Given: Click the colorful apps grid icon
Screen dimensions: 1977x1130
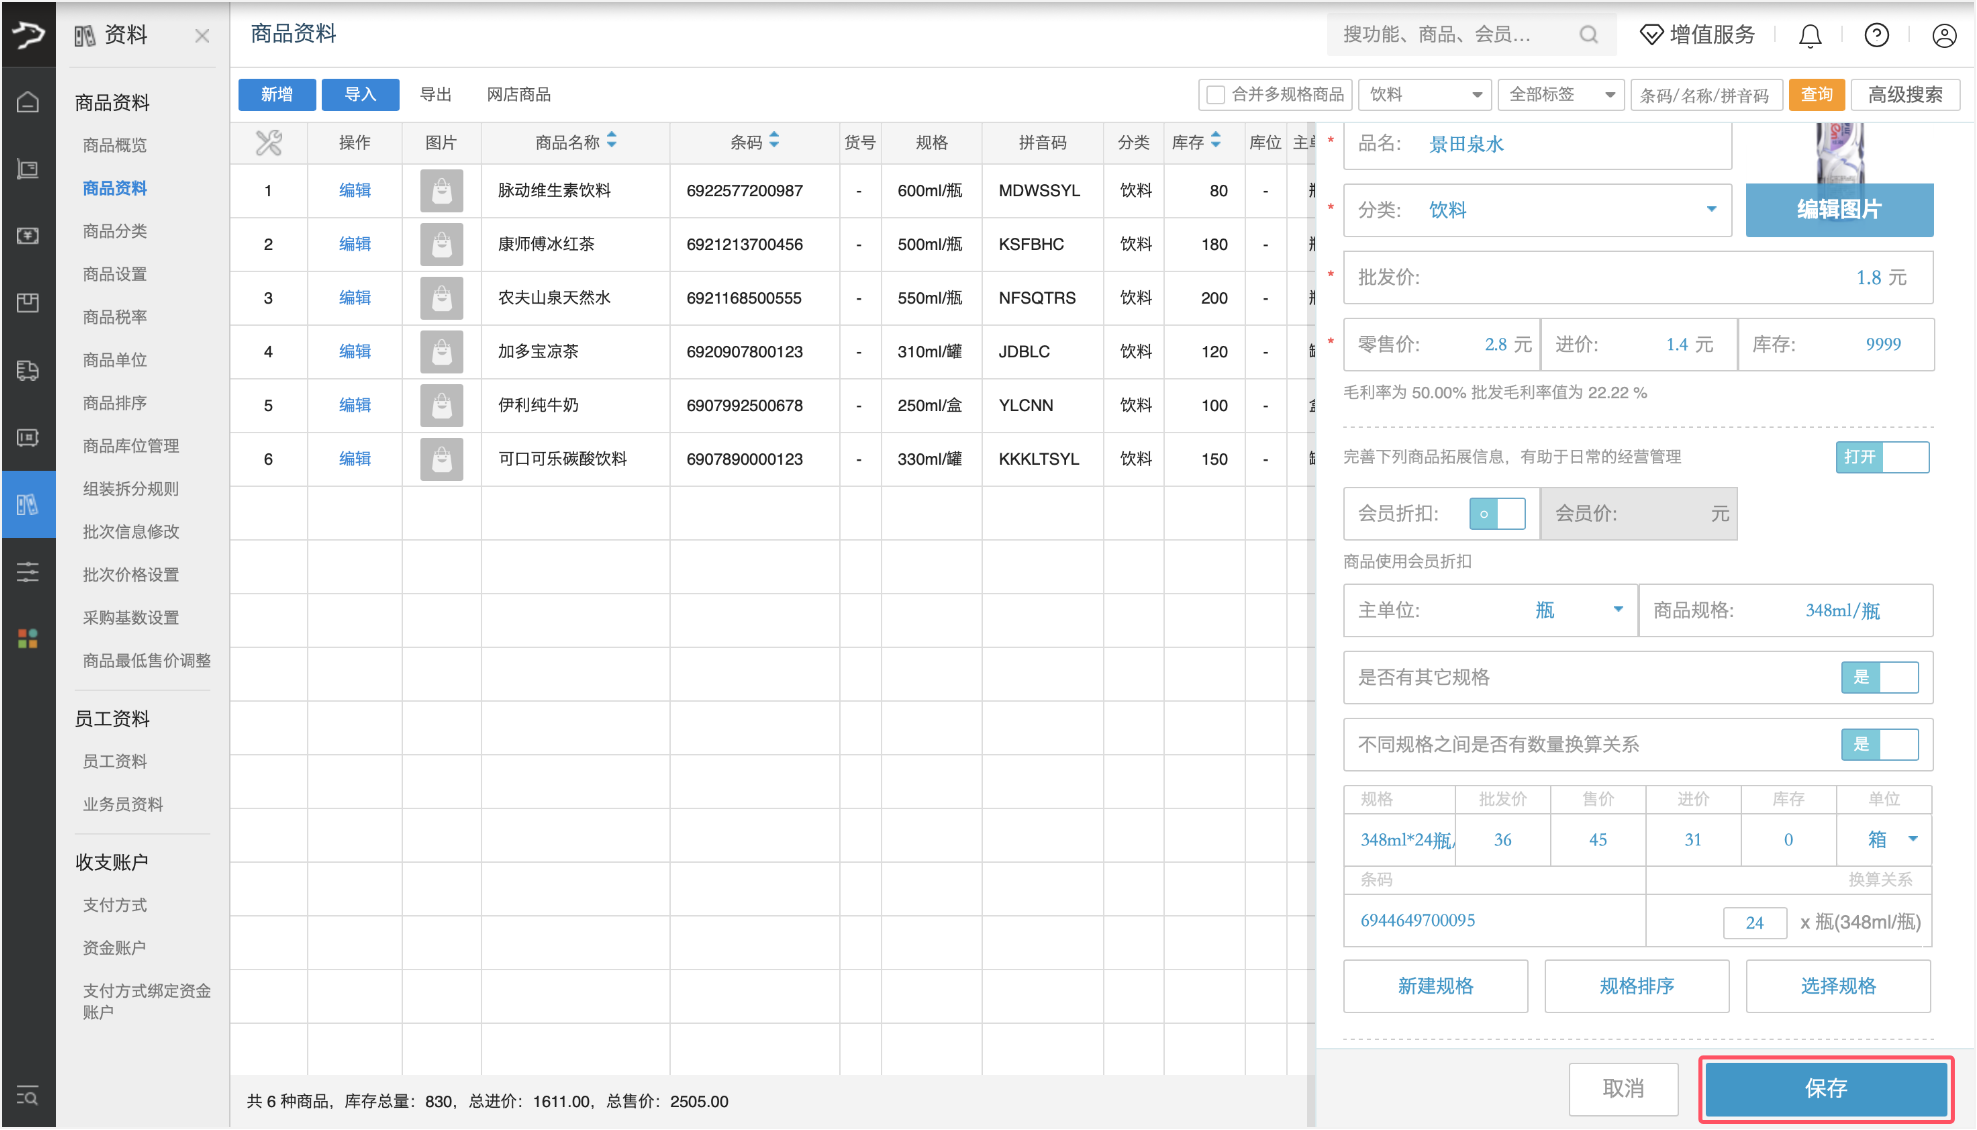Looking at the screenshot, I should (x=28, y=638).
